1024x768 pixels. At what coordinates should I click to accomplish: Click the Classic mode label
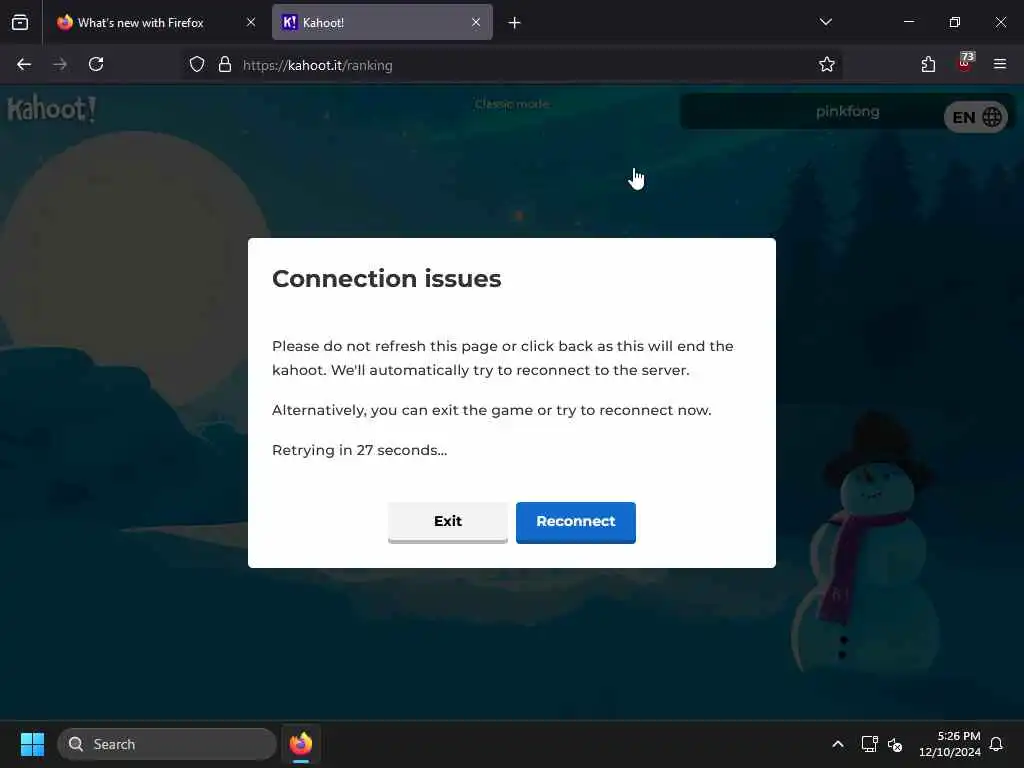pyautogui.click(x=512, y=104)
